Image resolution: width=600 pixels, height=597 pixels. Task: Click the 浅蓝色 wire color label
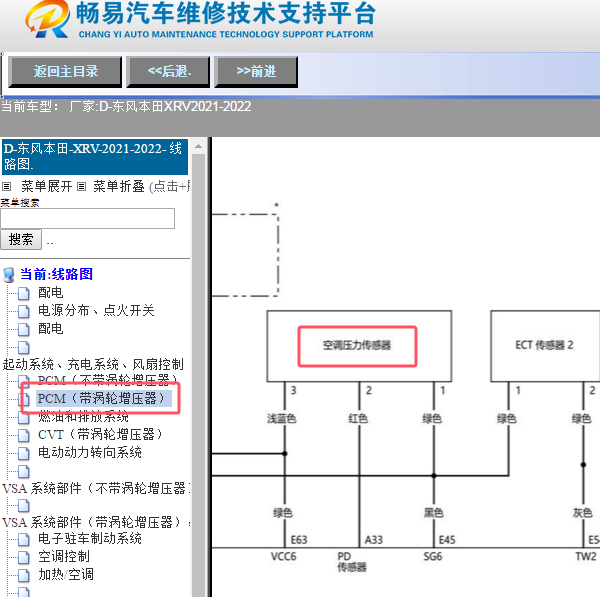click(x=282, y=419)
